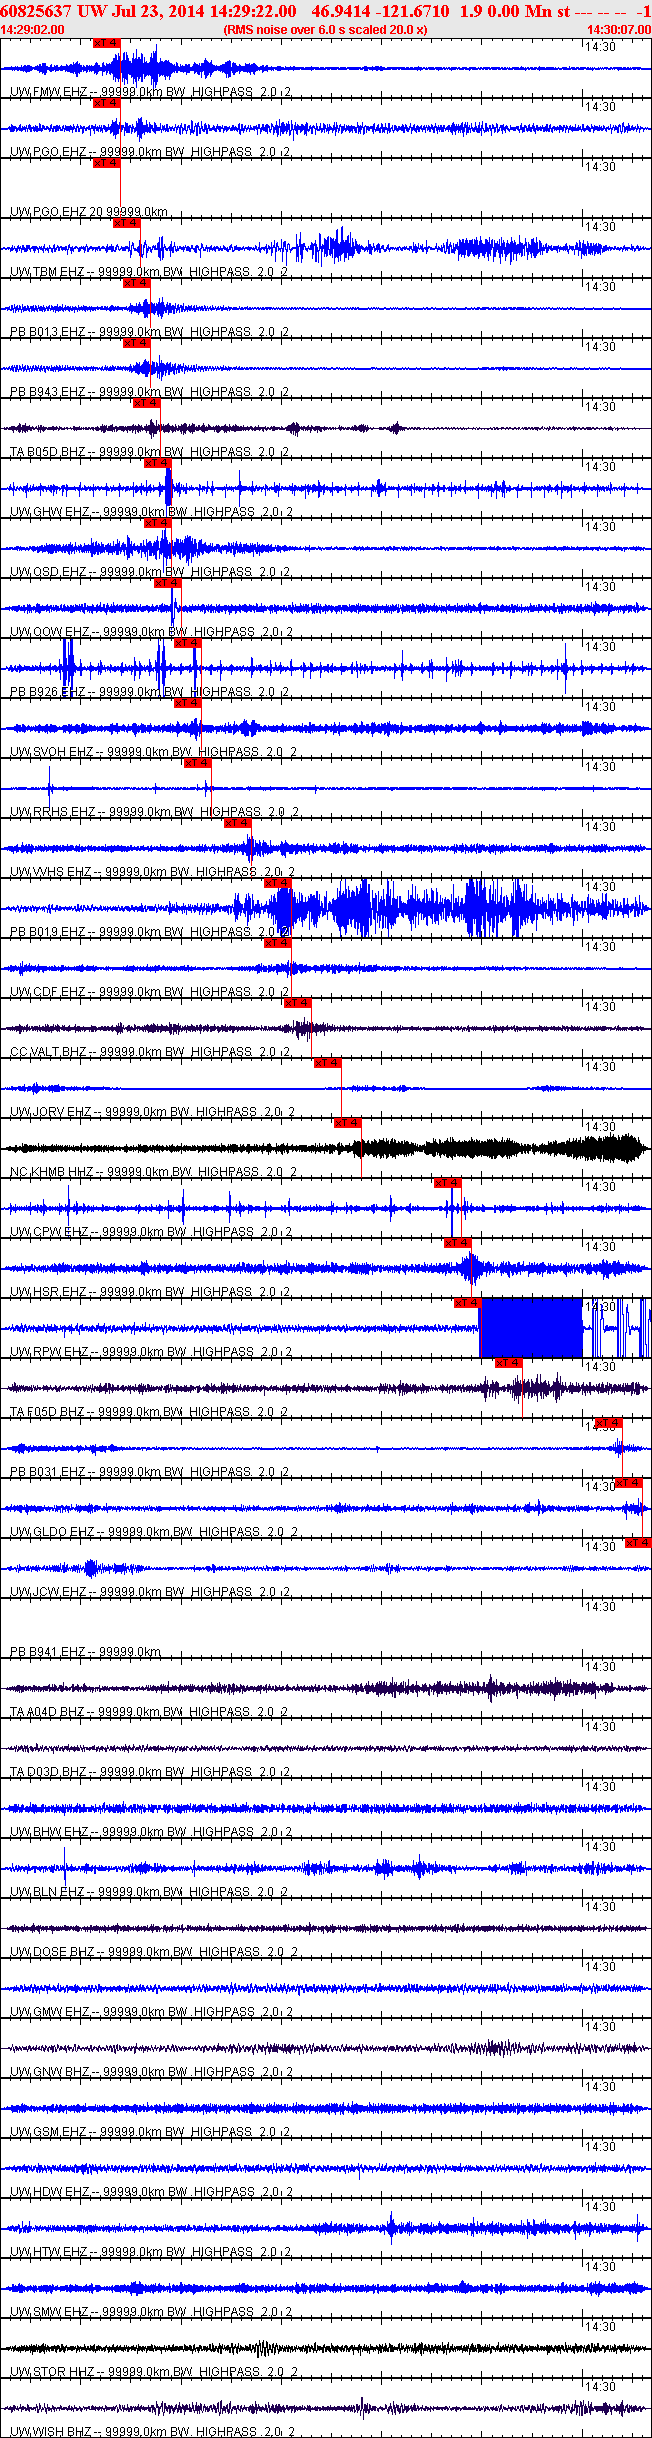Select the TA.A04D BHZ station label
The image size is (652, 2438).
[47, 1712]
